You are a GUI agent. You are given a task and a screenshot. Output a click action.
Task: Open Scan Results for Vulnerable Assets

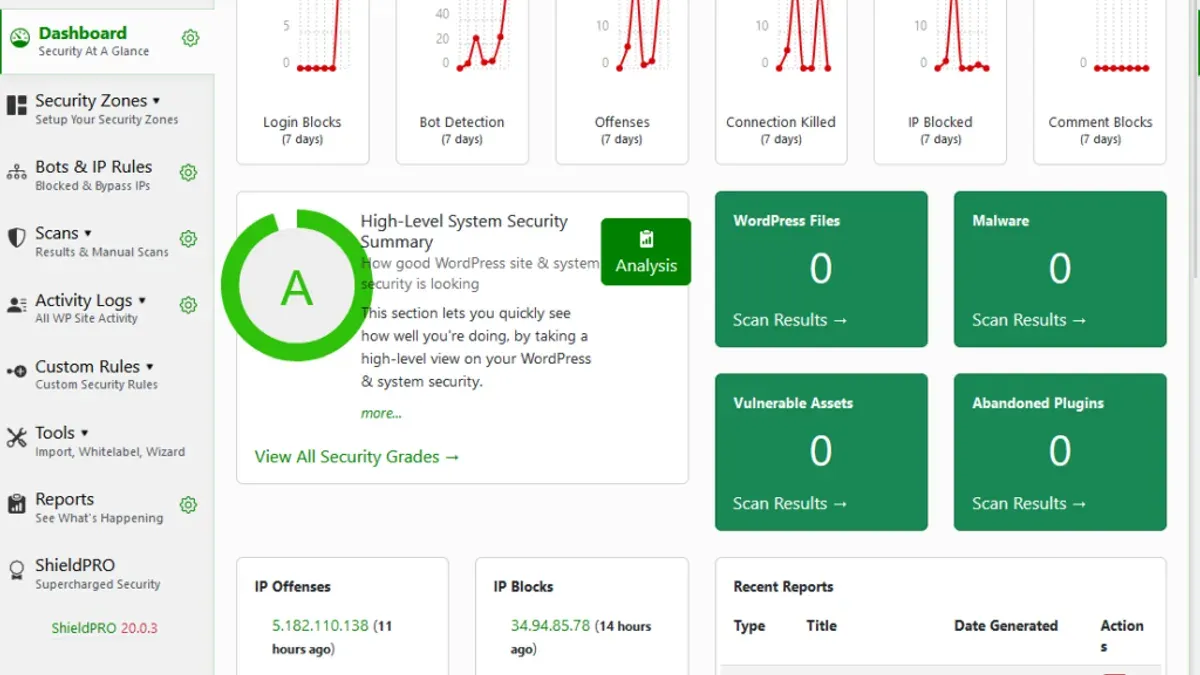click(x=790, y=503)
